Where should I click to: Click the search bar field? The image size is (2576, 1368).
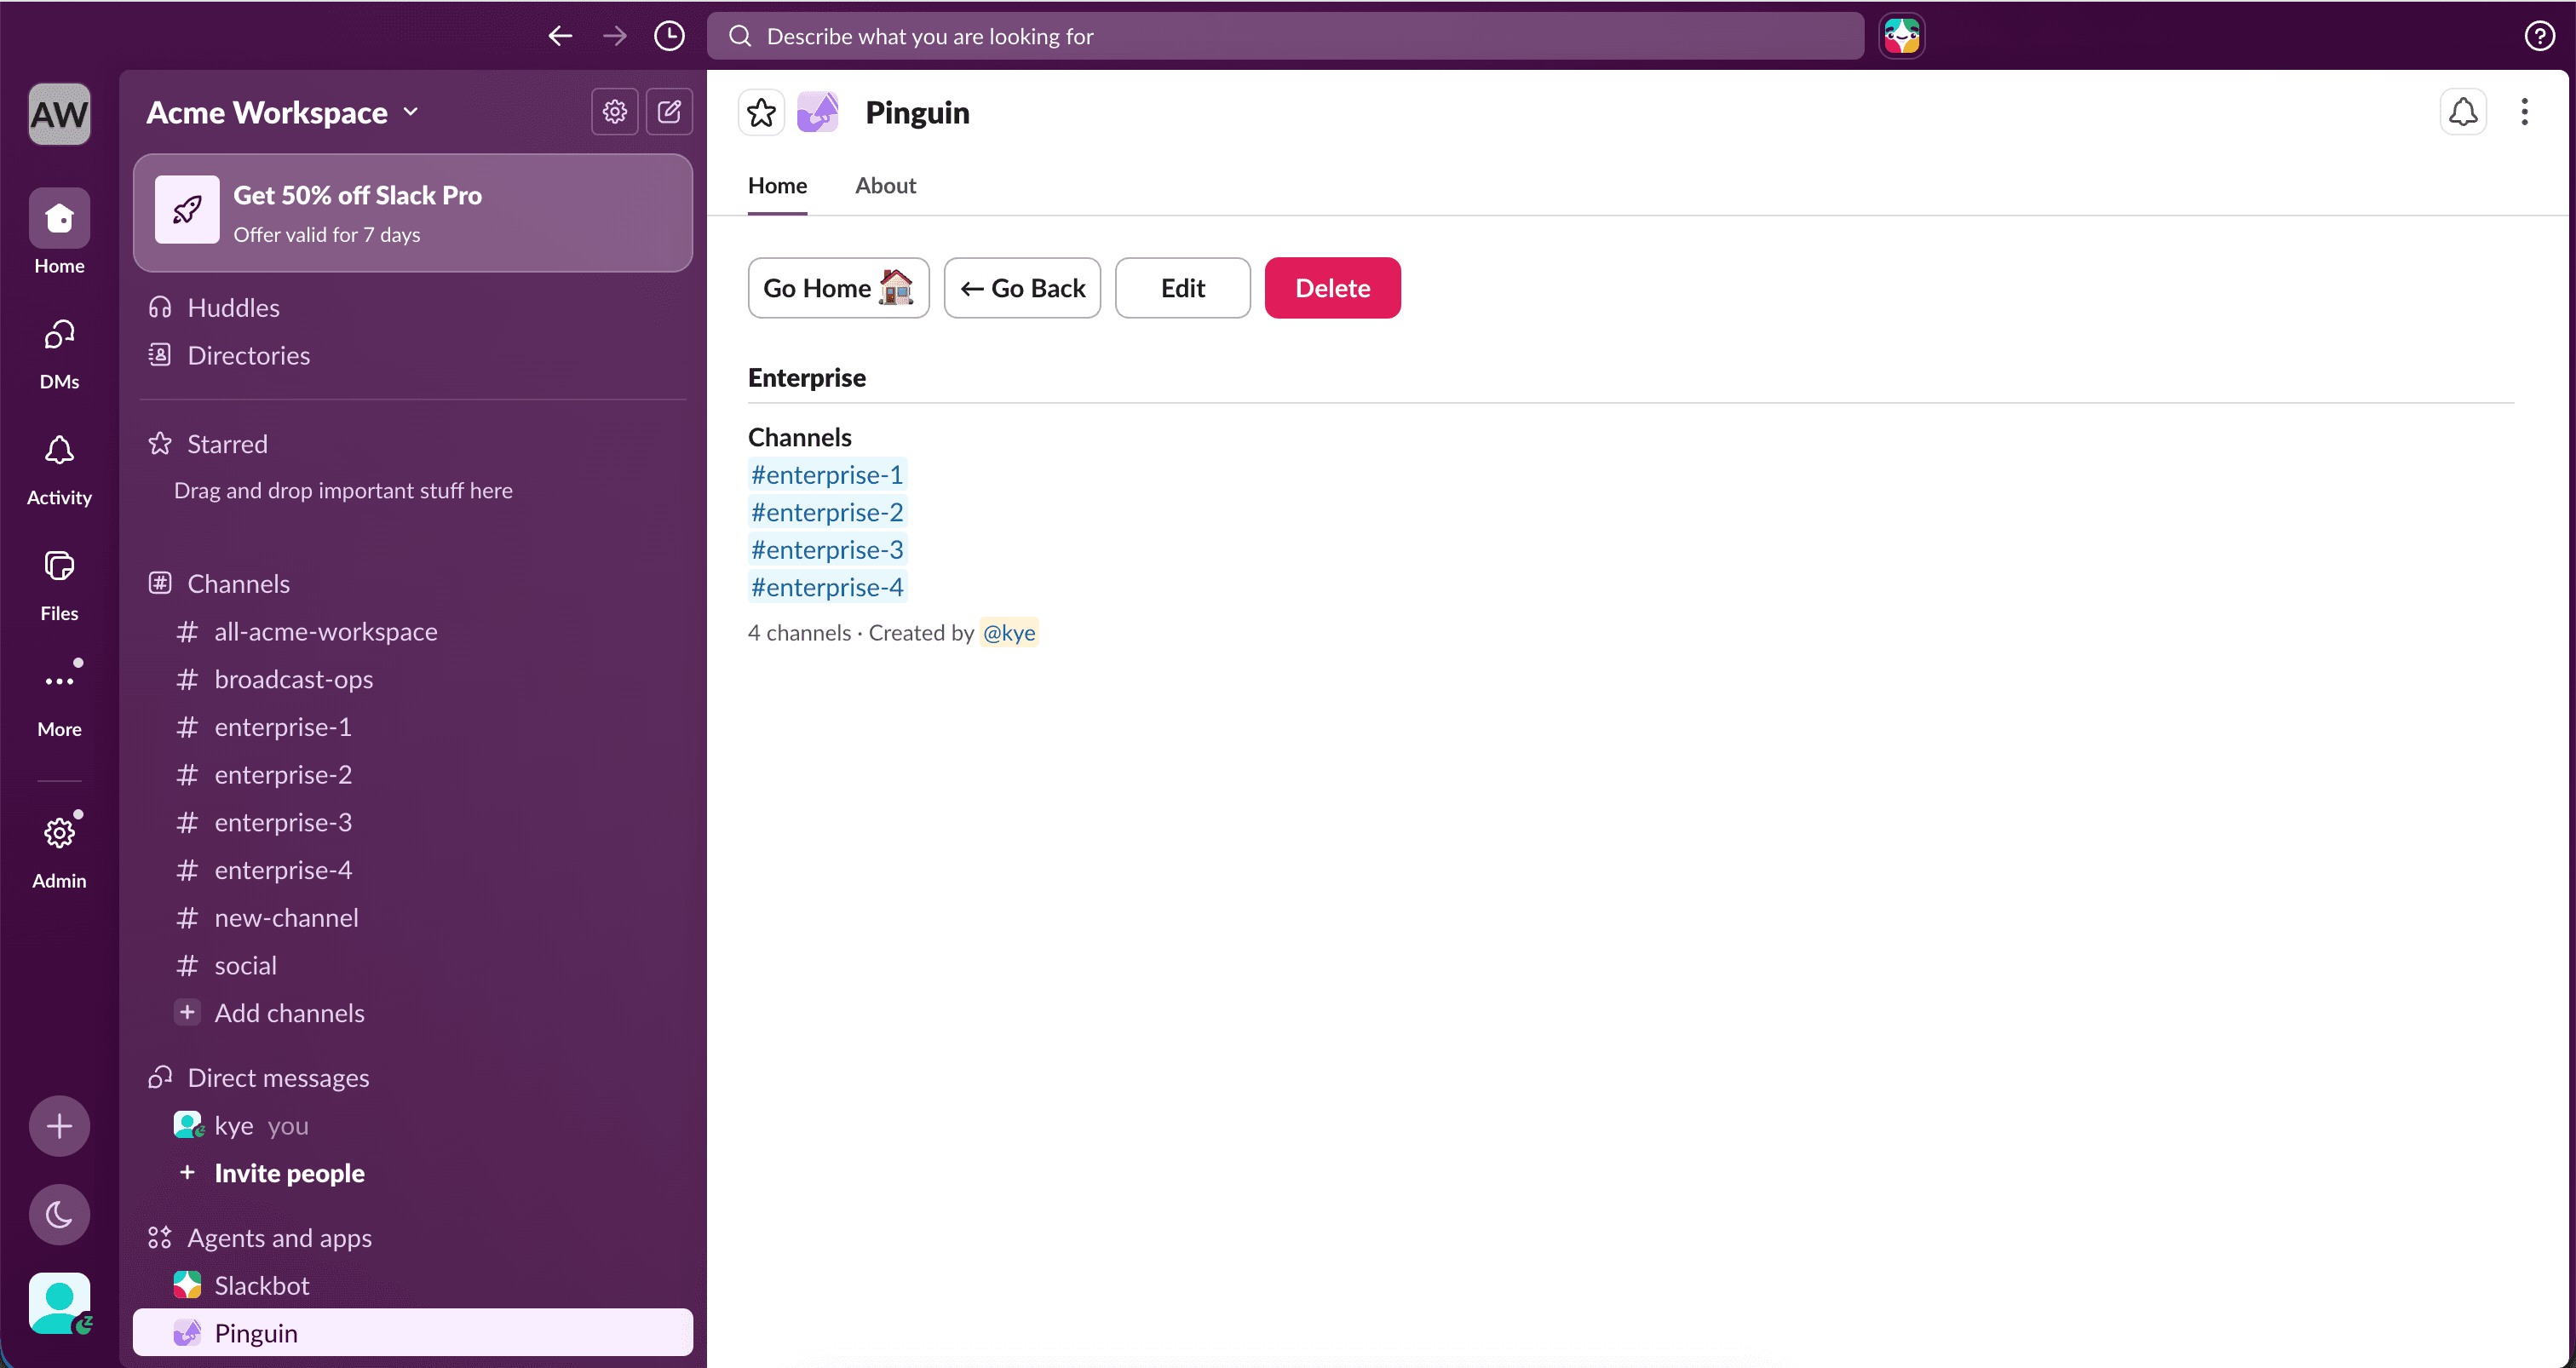(1285, 36)
